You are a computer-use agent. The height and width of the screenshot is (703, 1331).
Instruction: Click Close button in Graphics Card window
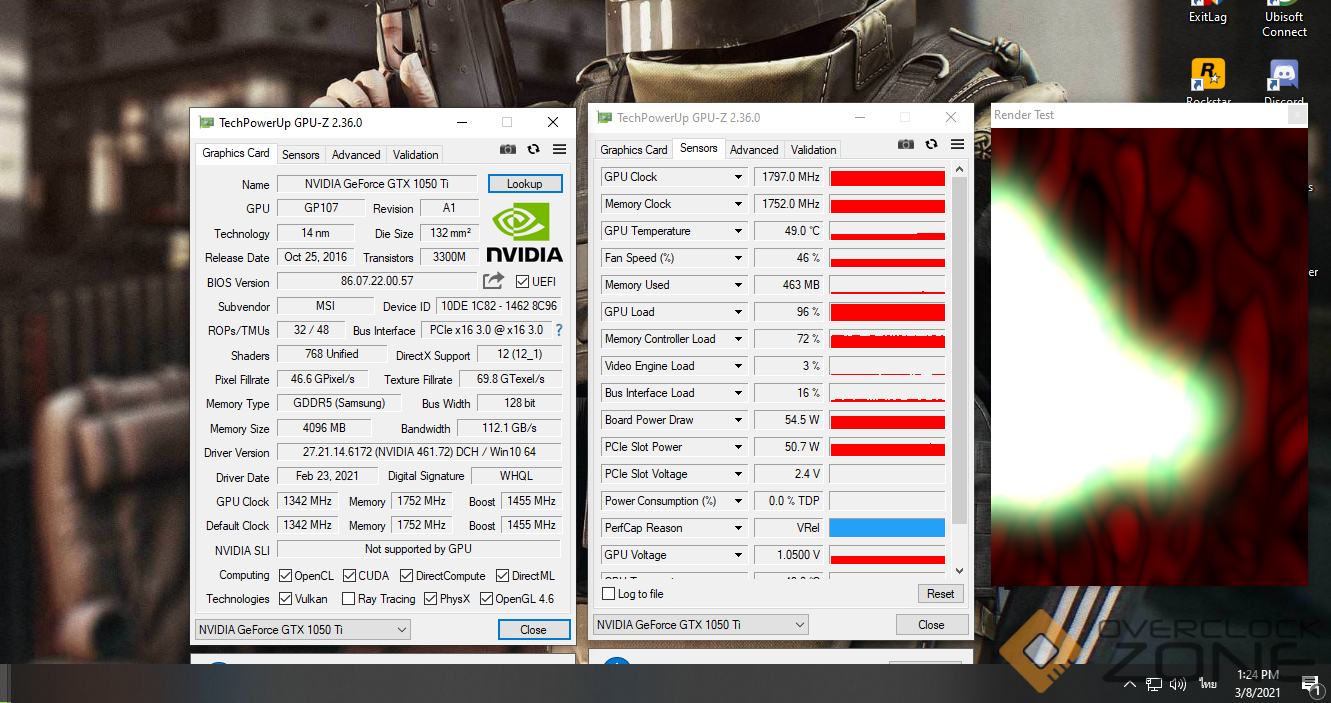coord(534,630)
